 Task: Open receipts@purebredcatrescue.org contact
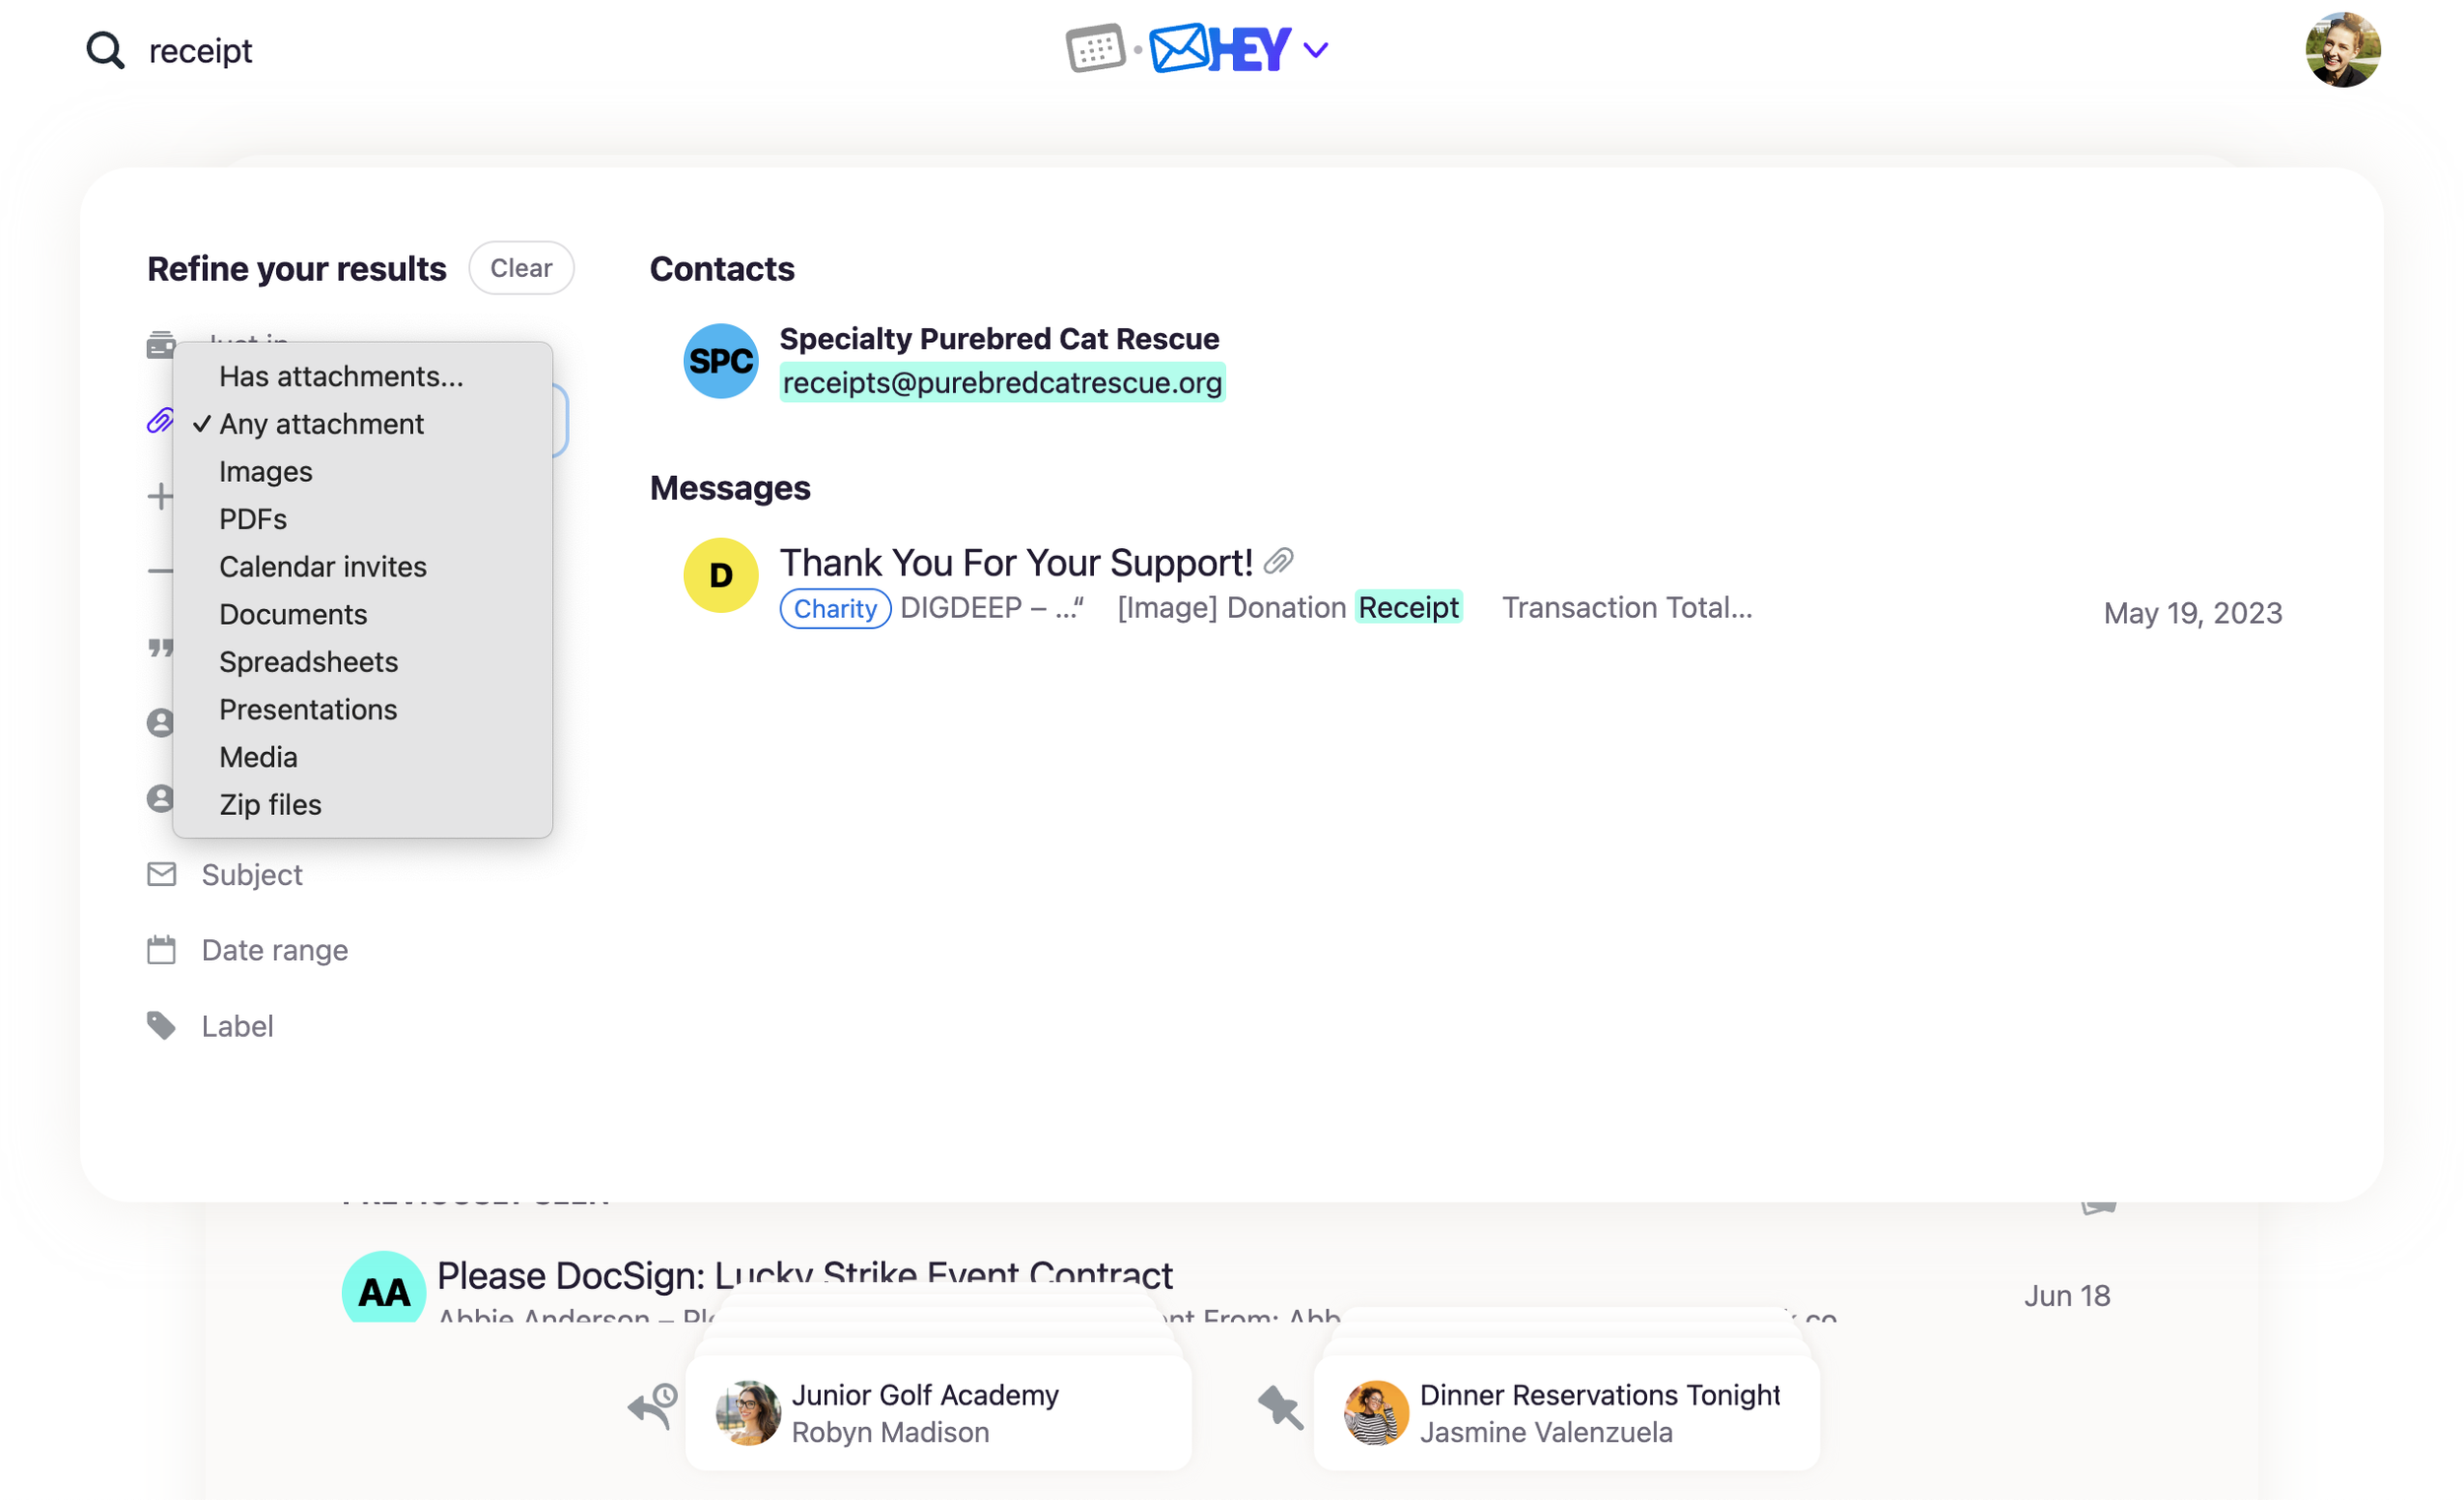1001,383
